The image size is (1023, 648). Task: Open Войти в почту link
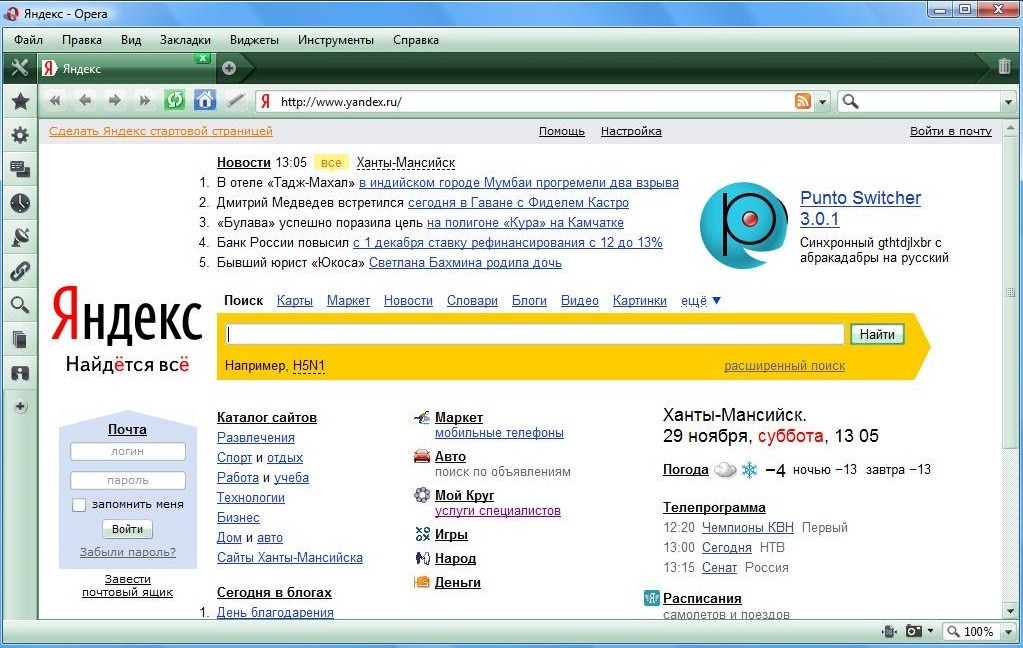coord(951,131)
